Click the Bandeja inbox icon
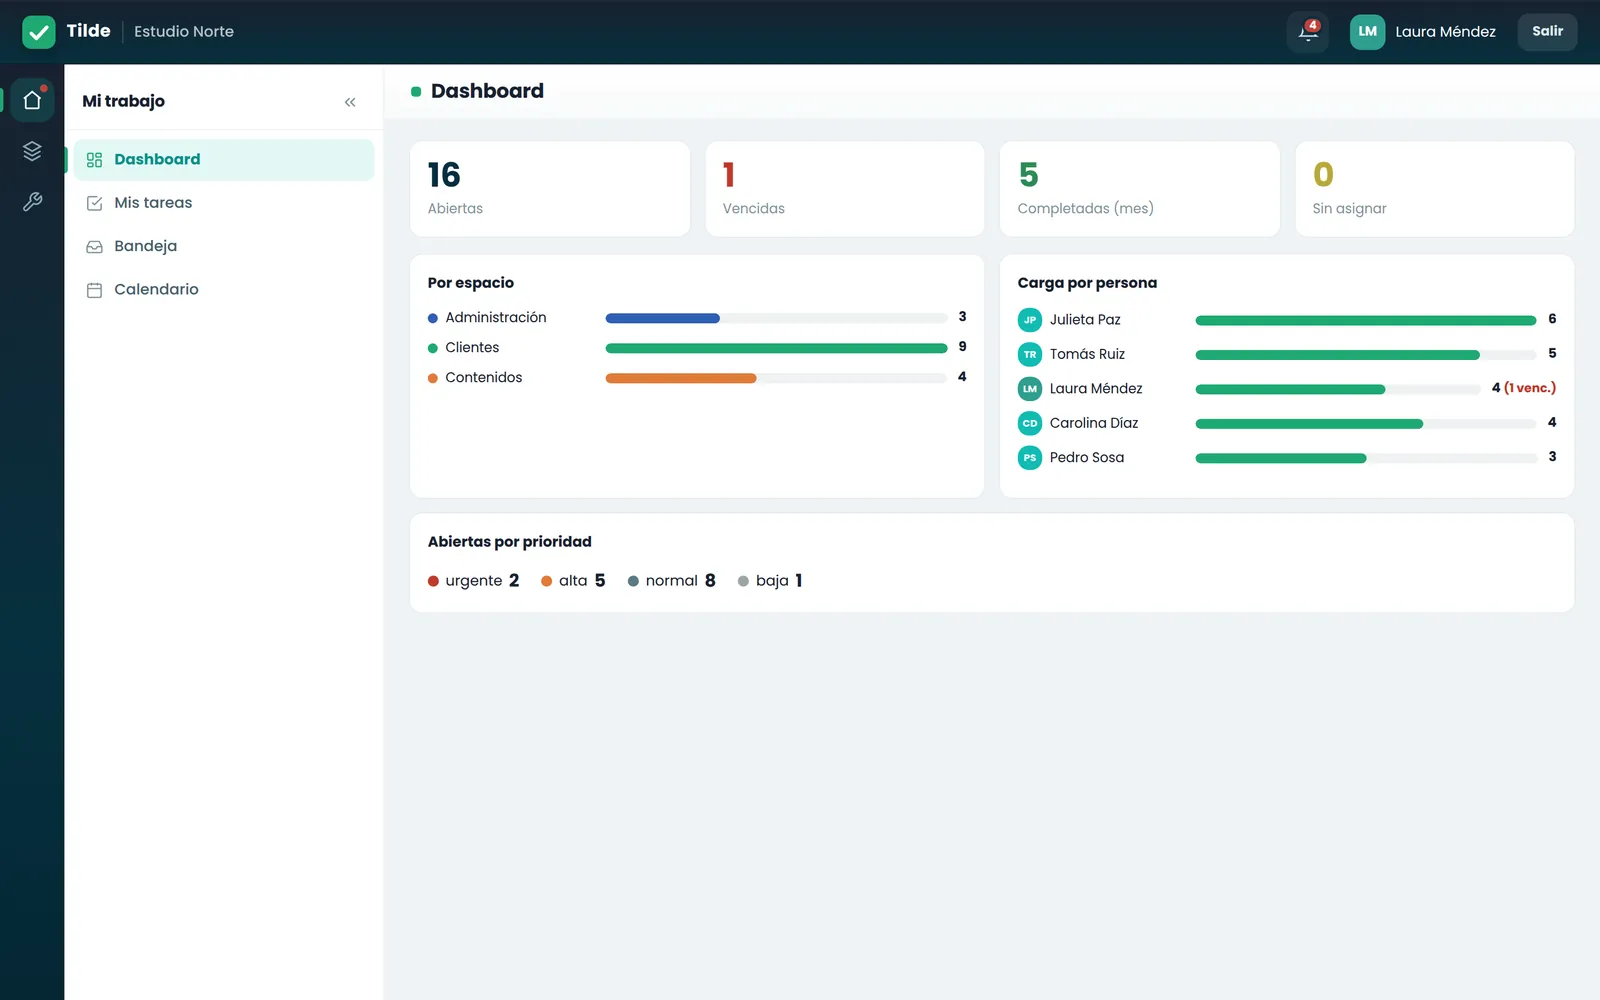Image resolution: width=1600 pixels, height=1000 pixels. (95, 247)
